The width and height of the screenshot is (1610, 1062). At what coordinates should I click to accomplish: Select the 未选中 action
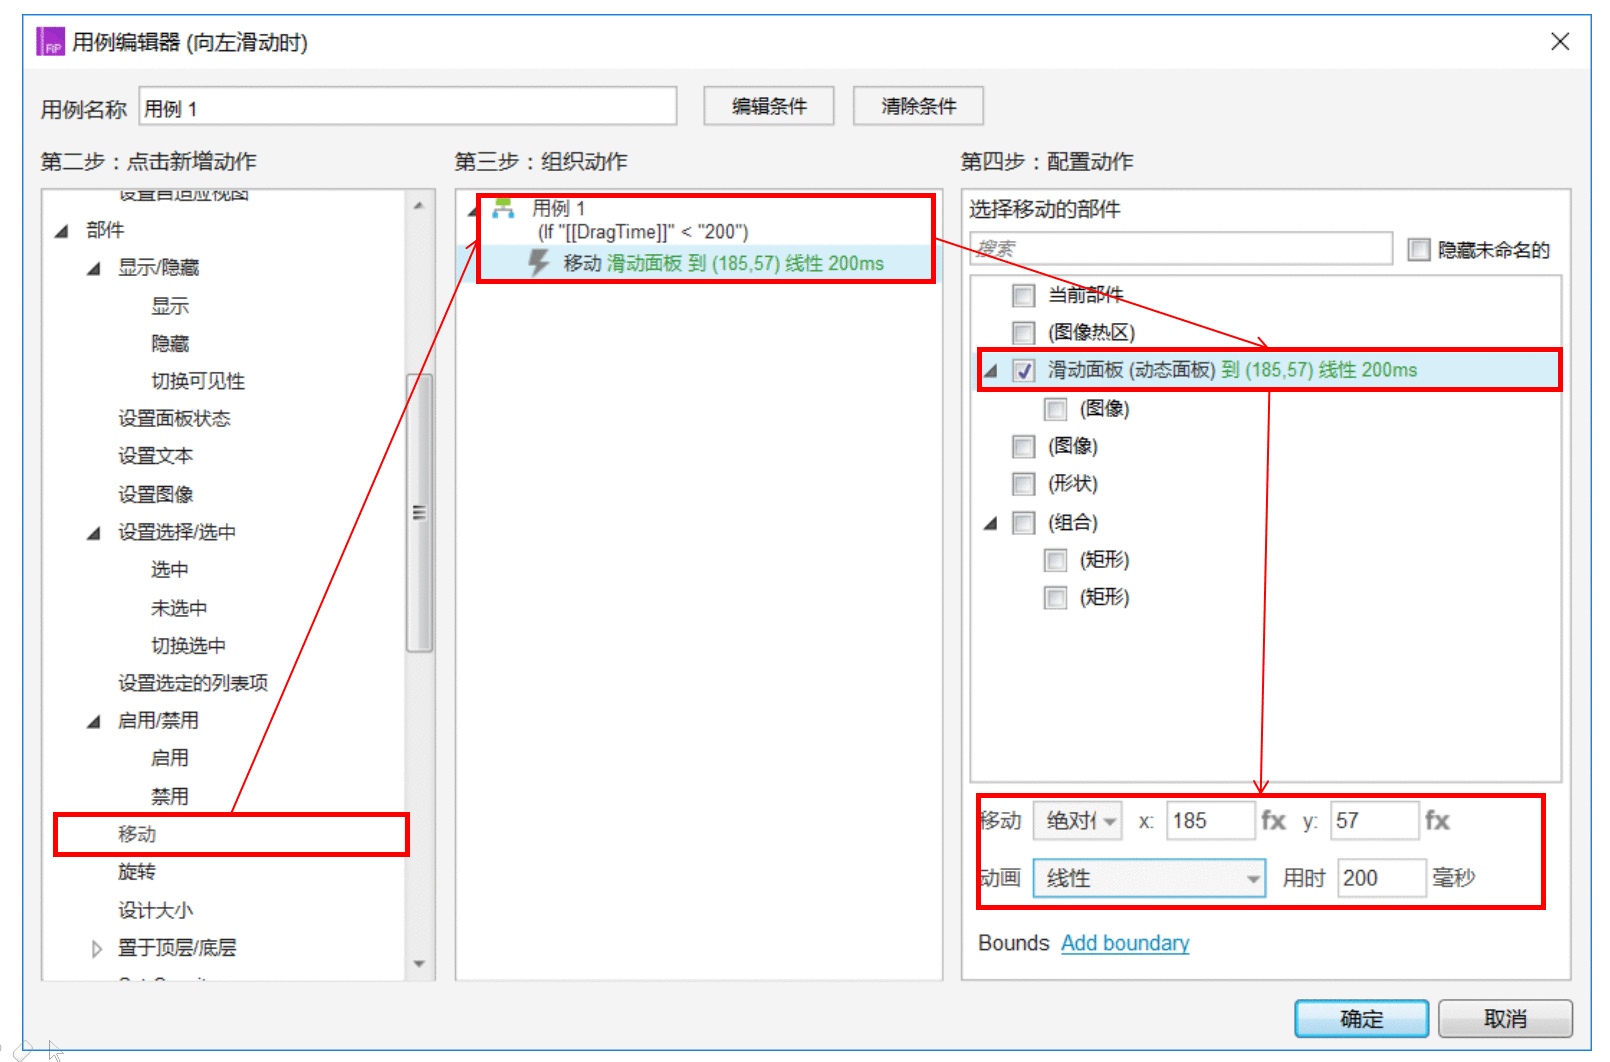tap(179, 608)
